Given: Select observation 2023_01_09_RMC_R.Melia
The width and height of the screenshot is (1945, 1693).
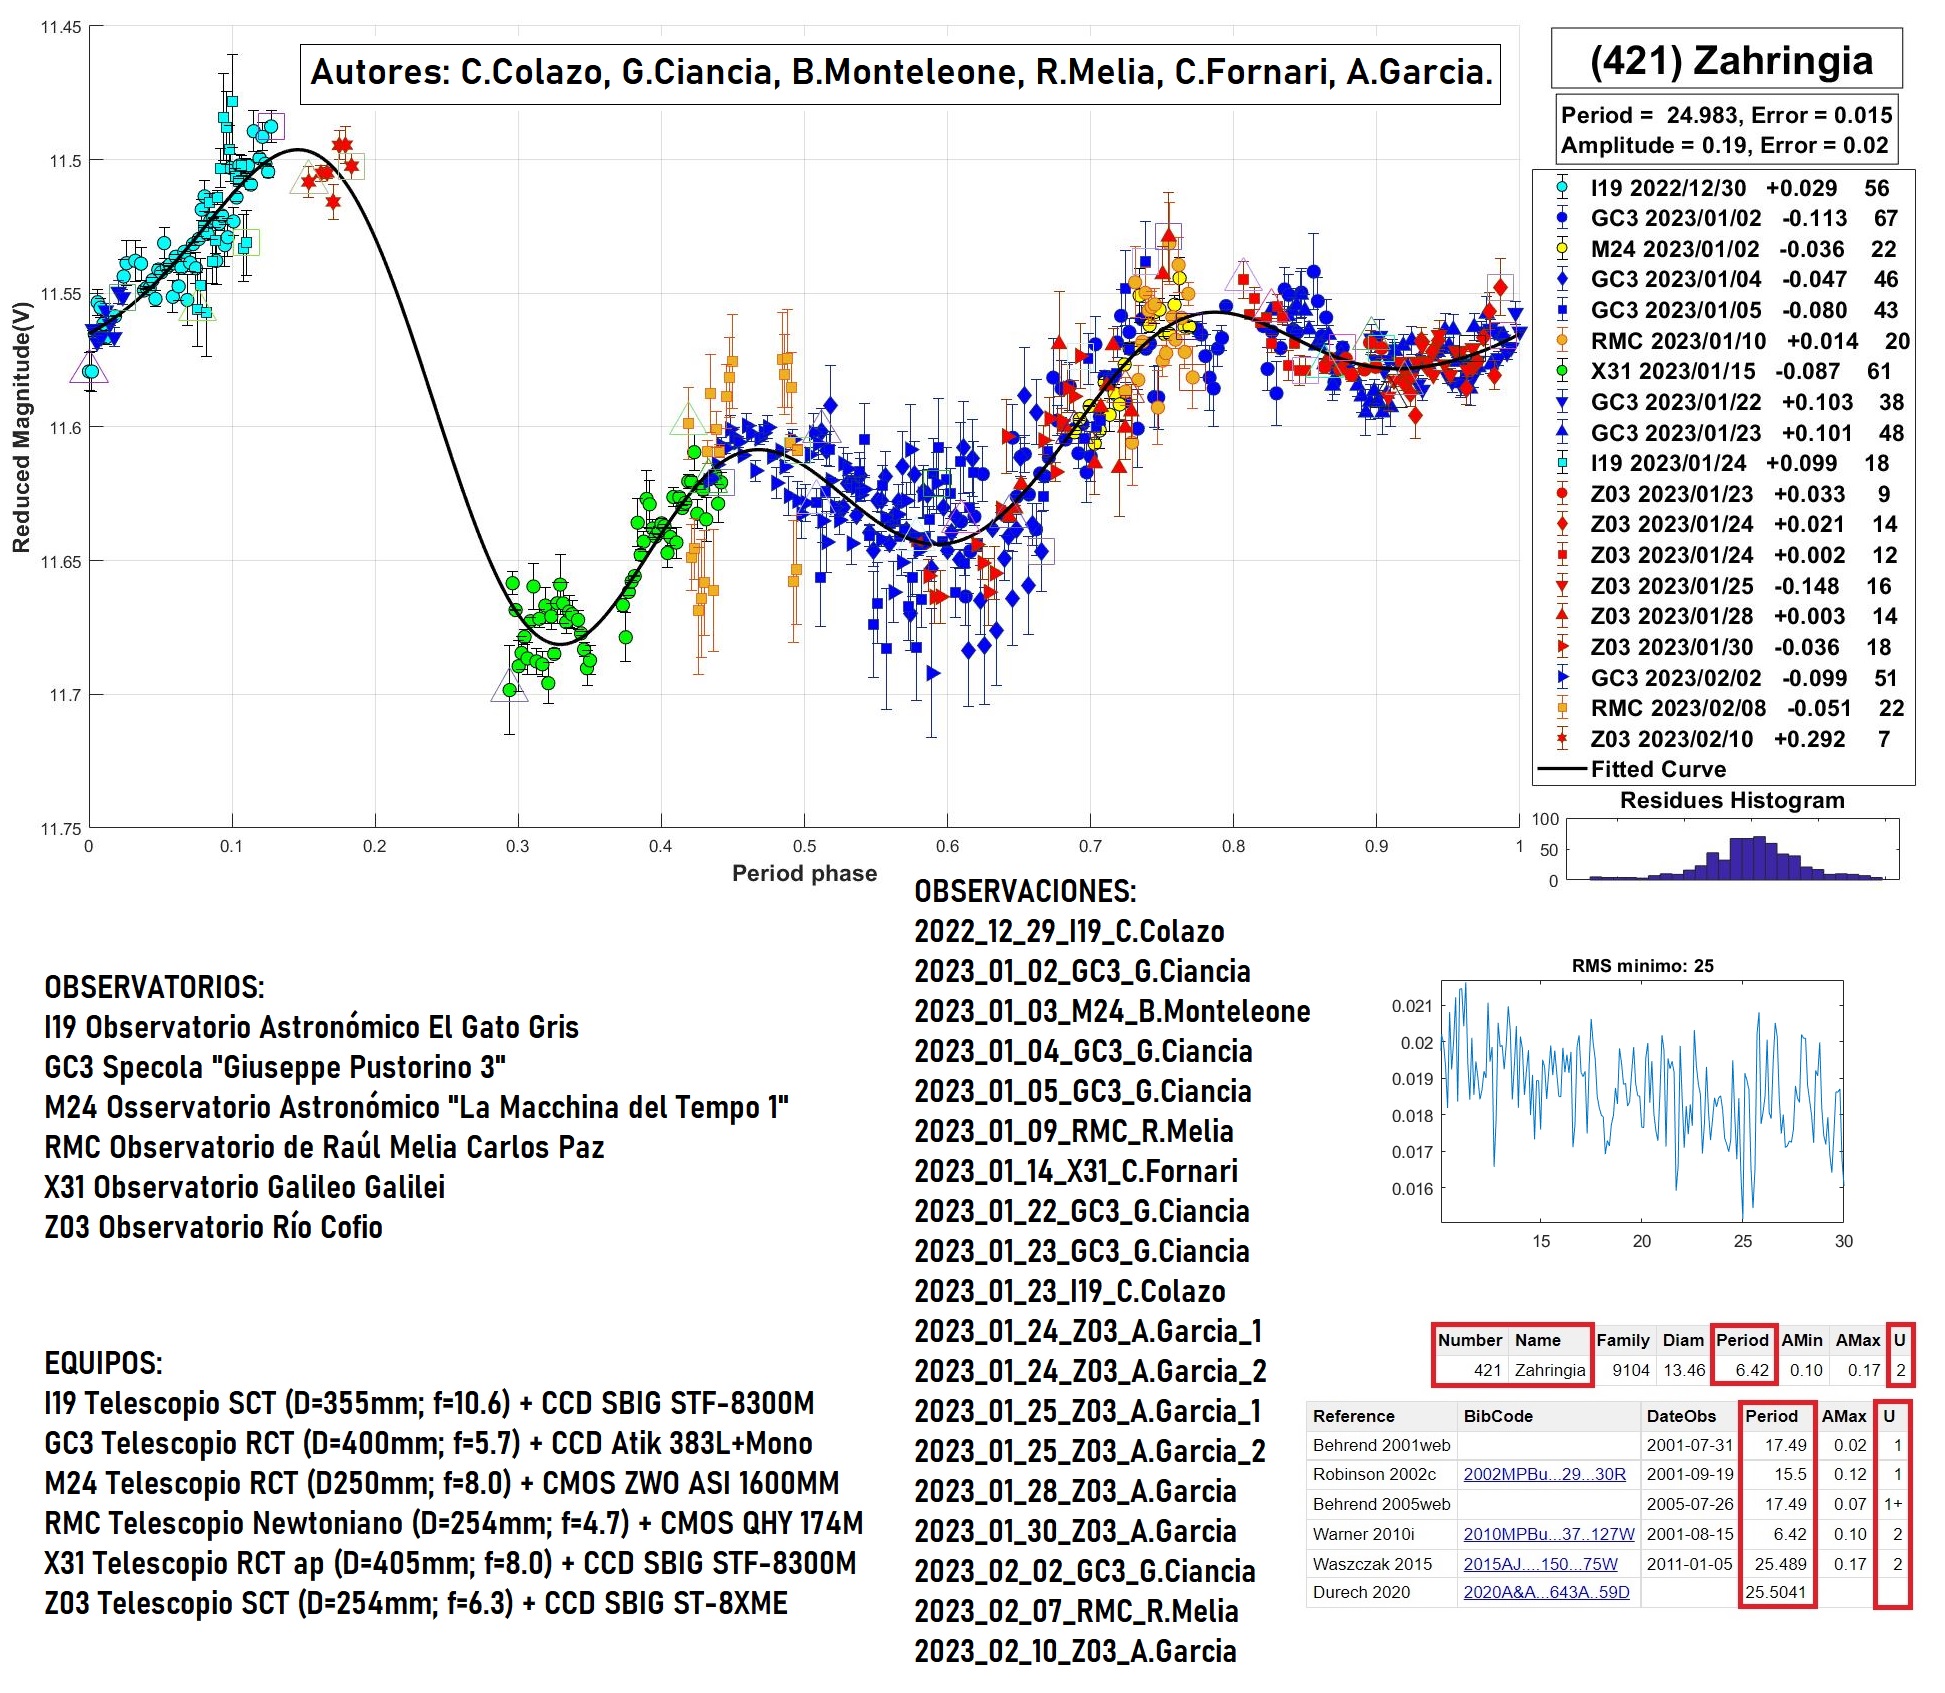Looking at the screenshot, I should coord(1074,1131).
